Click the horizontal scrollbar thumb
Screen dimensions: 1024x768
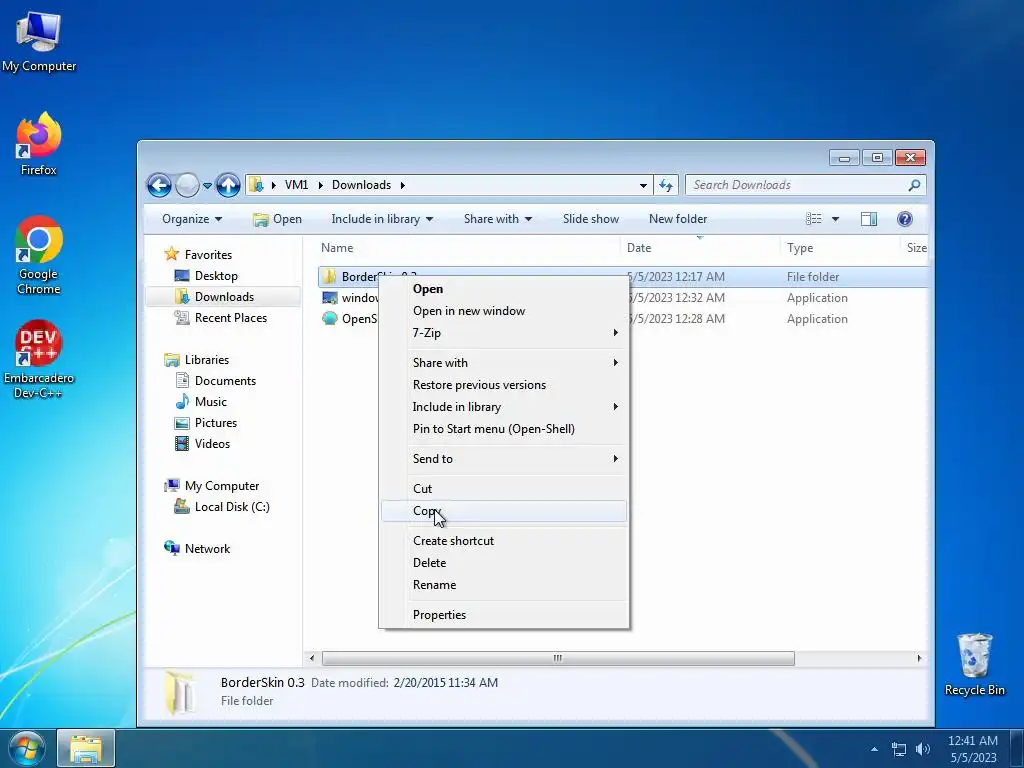tap(558, 658)
